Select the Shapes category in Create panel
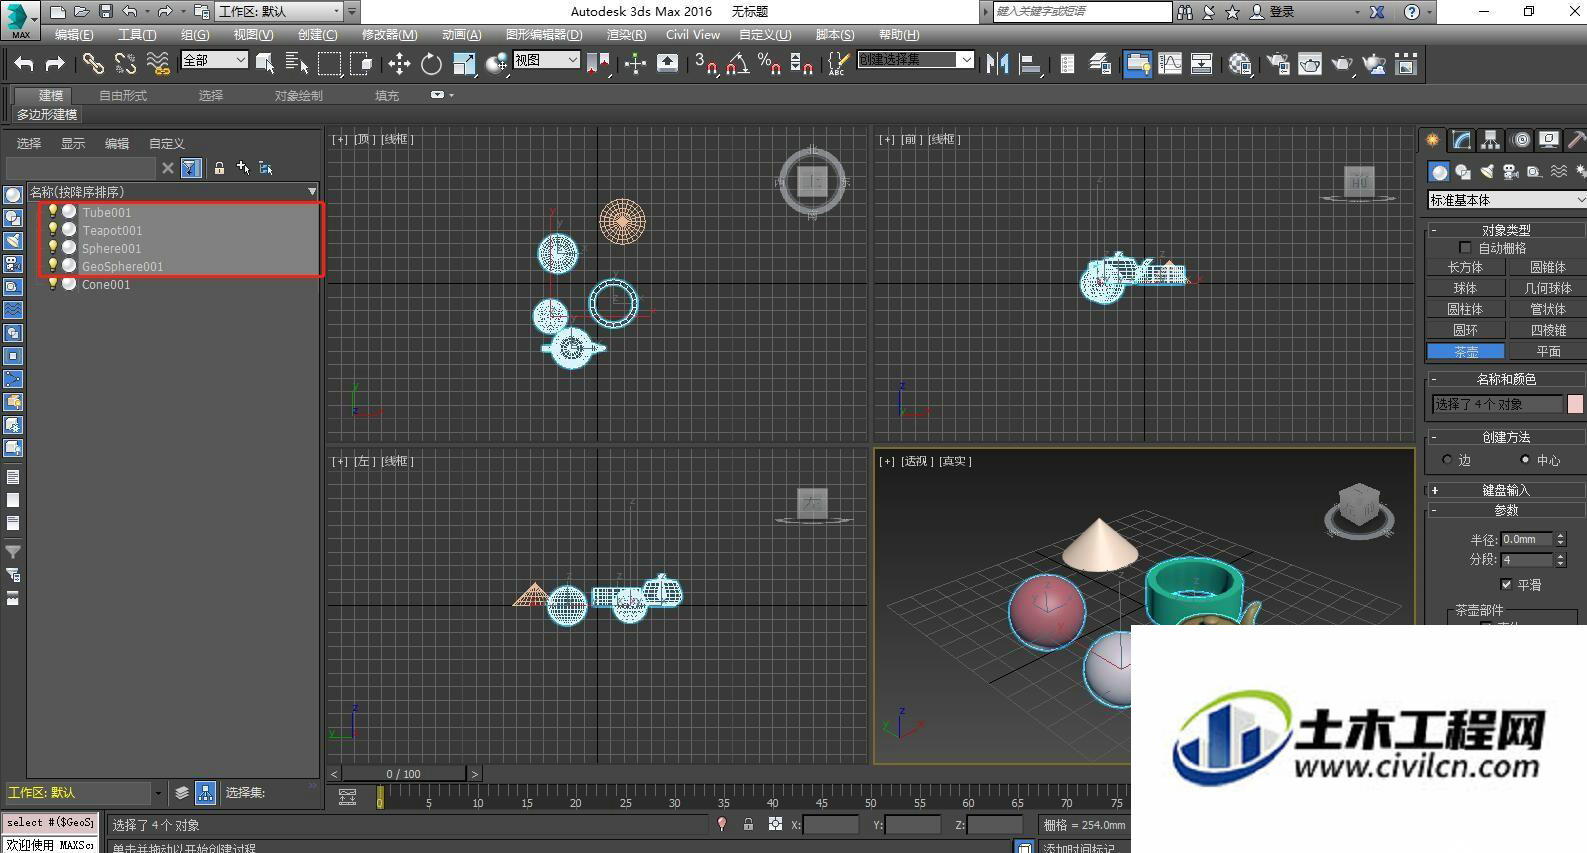1587x853 pixels. pos(1463,172)
